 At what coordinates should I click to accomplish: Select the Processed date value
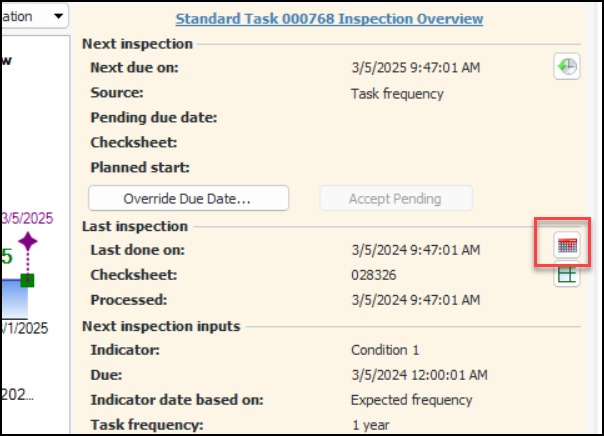(x=415, y=300)
